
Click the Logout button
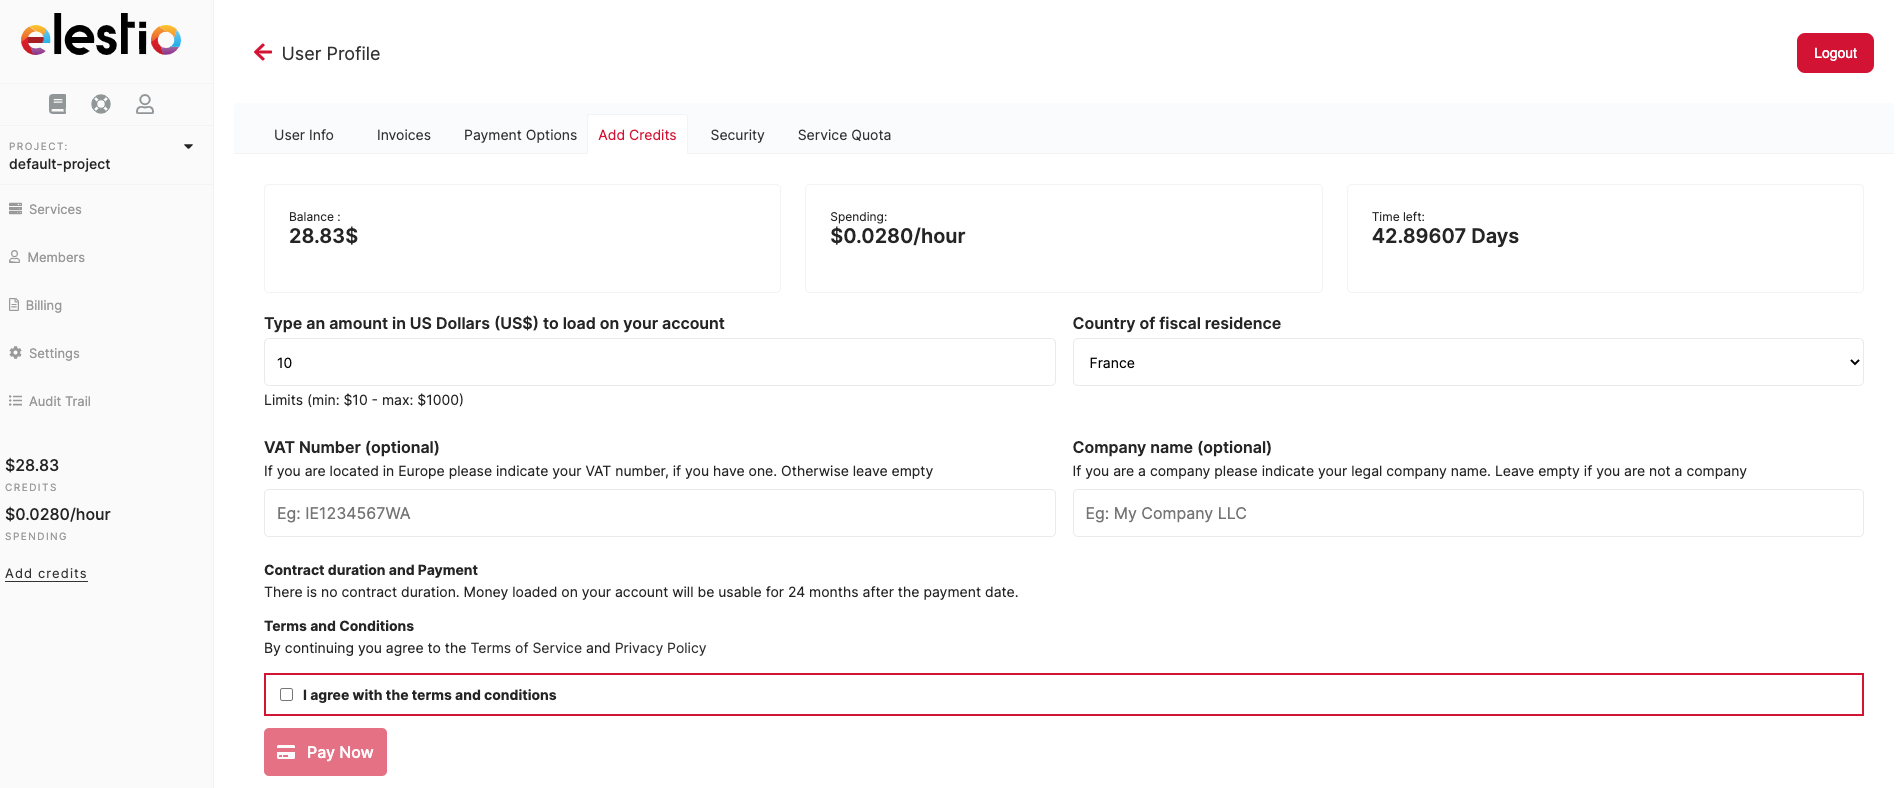[1834, 53]
